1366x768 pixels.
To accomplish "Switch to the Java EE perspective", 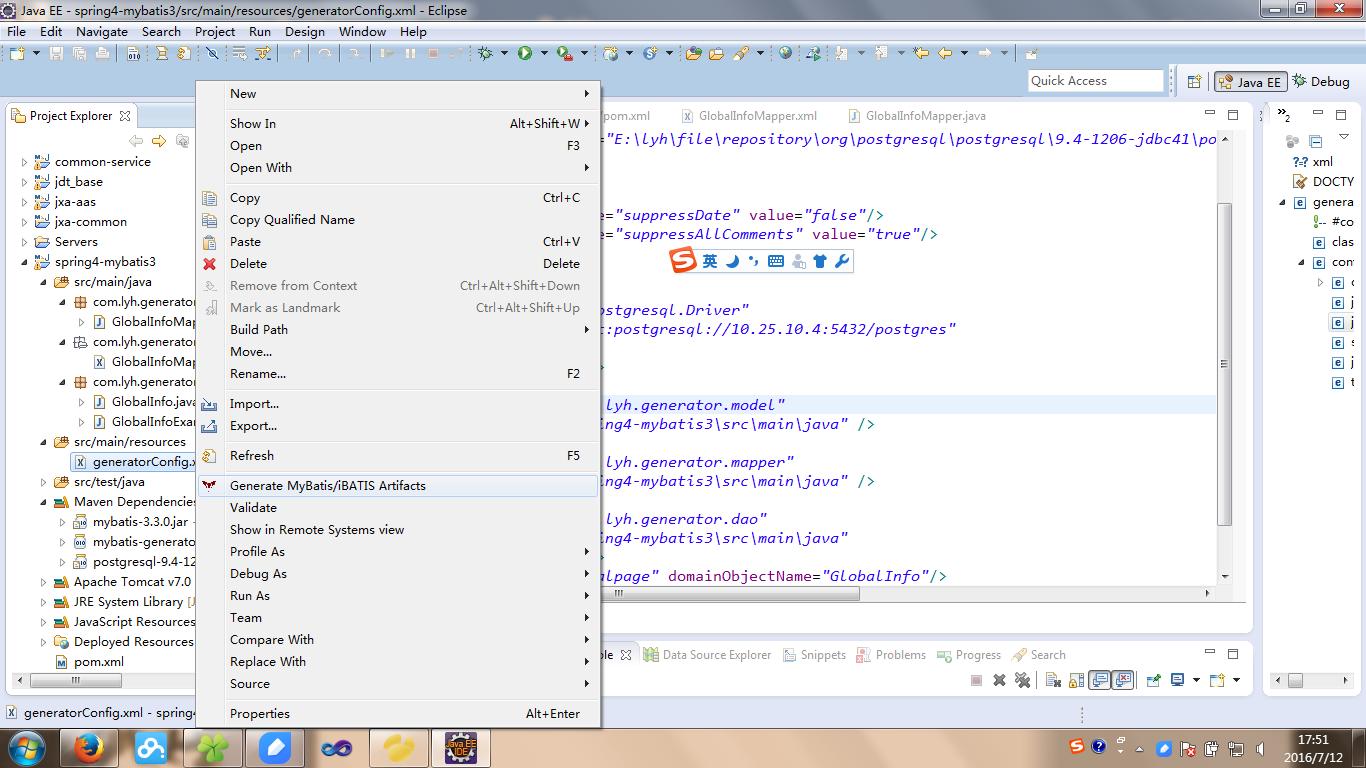I will point(1249,82).
